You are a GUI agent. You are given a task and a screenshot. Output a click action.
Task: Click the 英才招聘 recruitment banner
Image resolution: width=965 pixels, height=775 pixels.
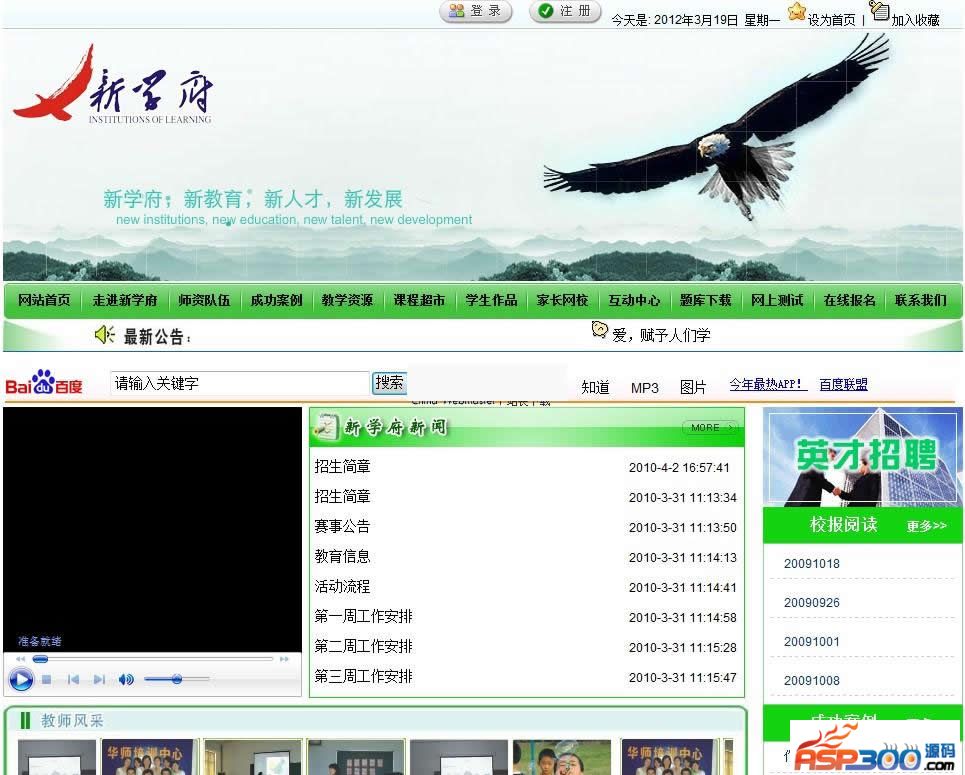(862, 457)
